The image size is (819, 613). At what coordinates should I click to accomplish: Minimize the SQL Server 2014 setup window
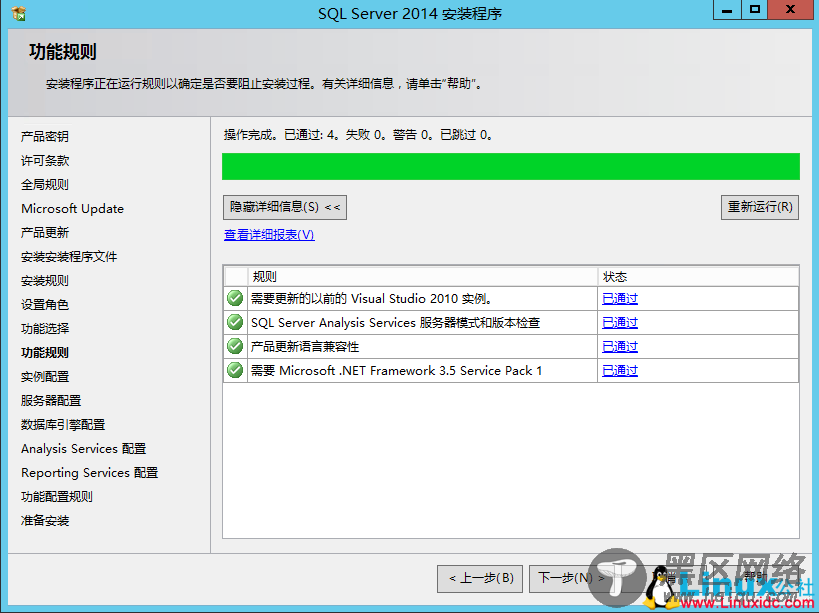pyautogui.click(x=727, y=10)
